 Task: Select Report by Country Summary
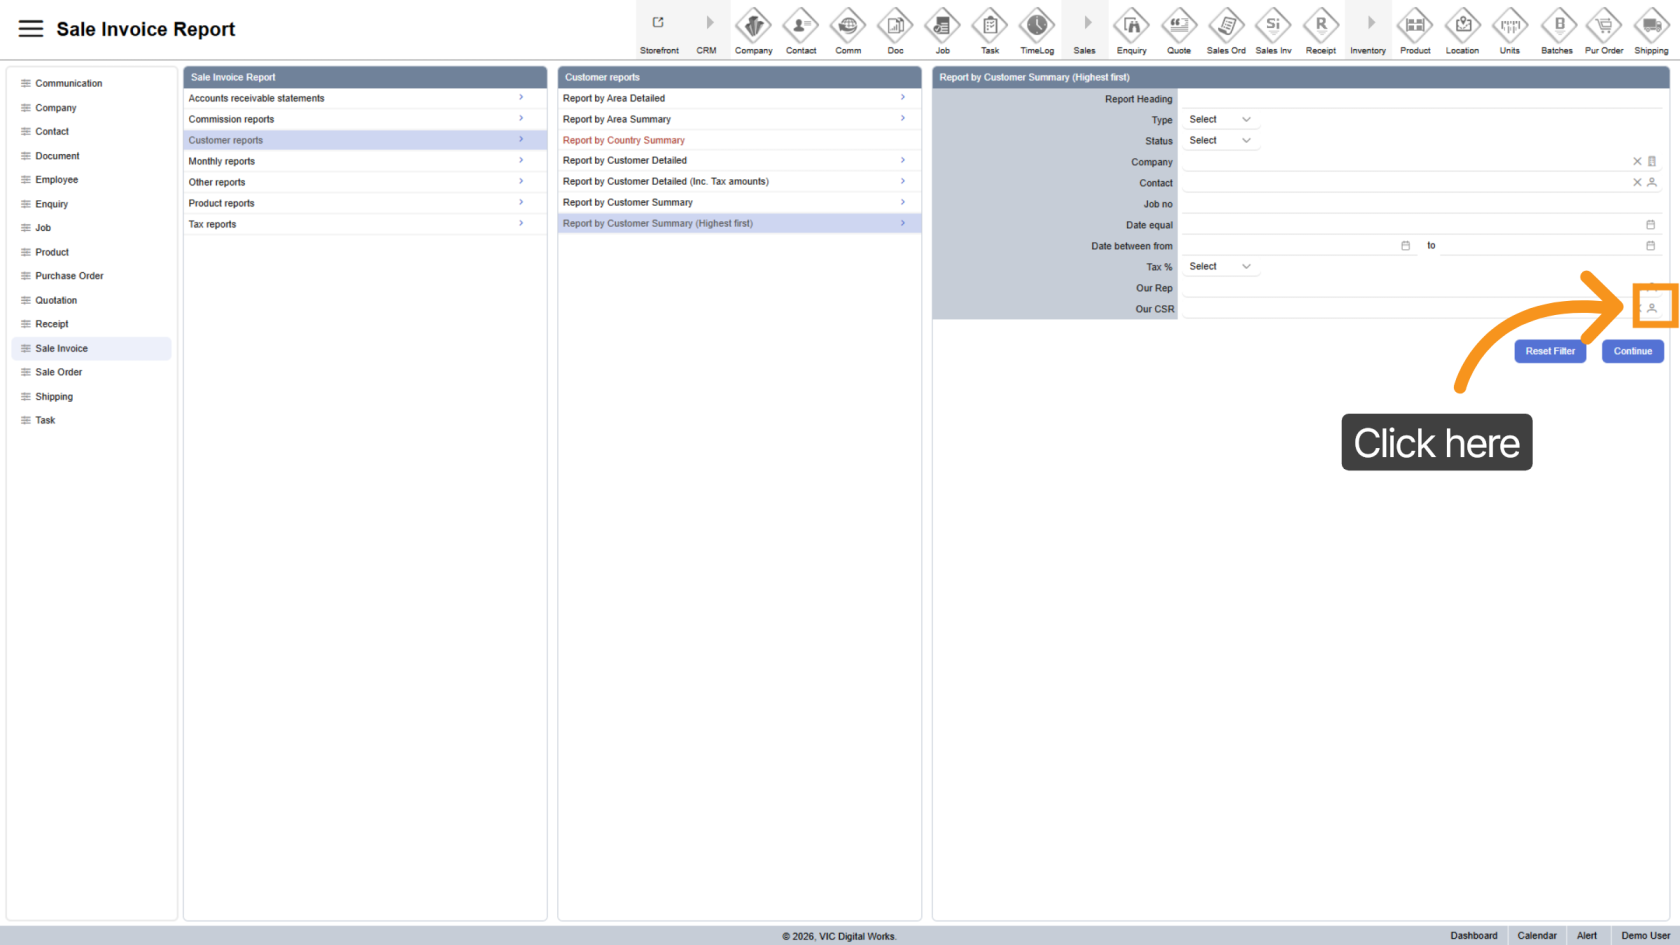(624, 140)
